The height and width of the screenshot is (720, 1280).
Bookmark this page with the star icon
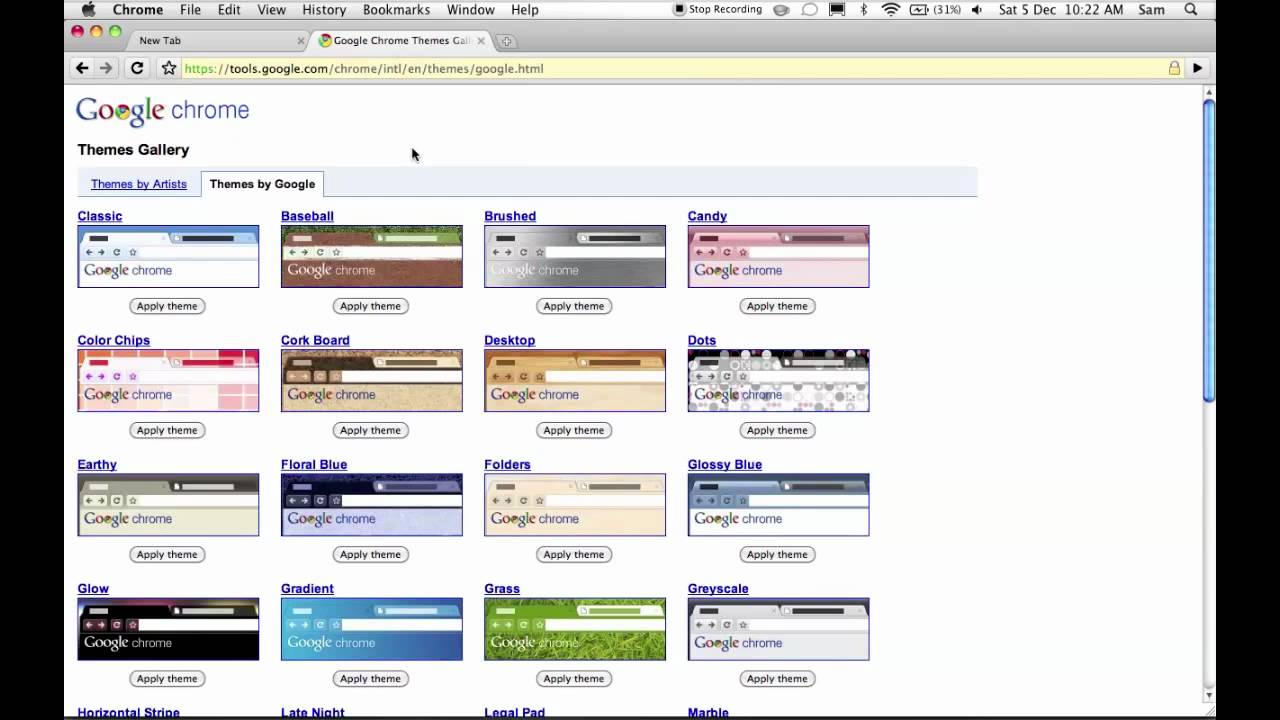click(169, 68)
